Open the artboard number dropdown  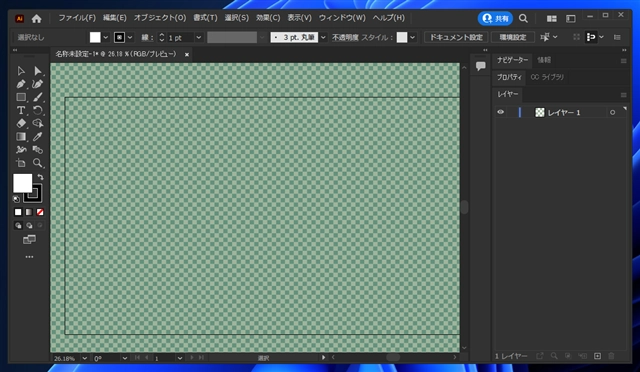pos(180,358)
